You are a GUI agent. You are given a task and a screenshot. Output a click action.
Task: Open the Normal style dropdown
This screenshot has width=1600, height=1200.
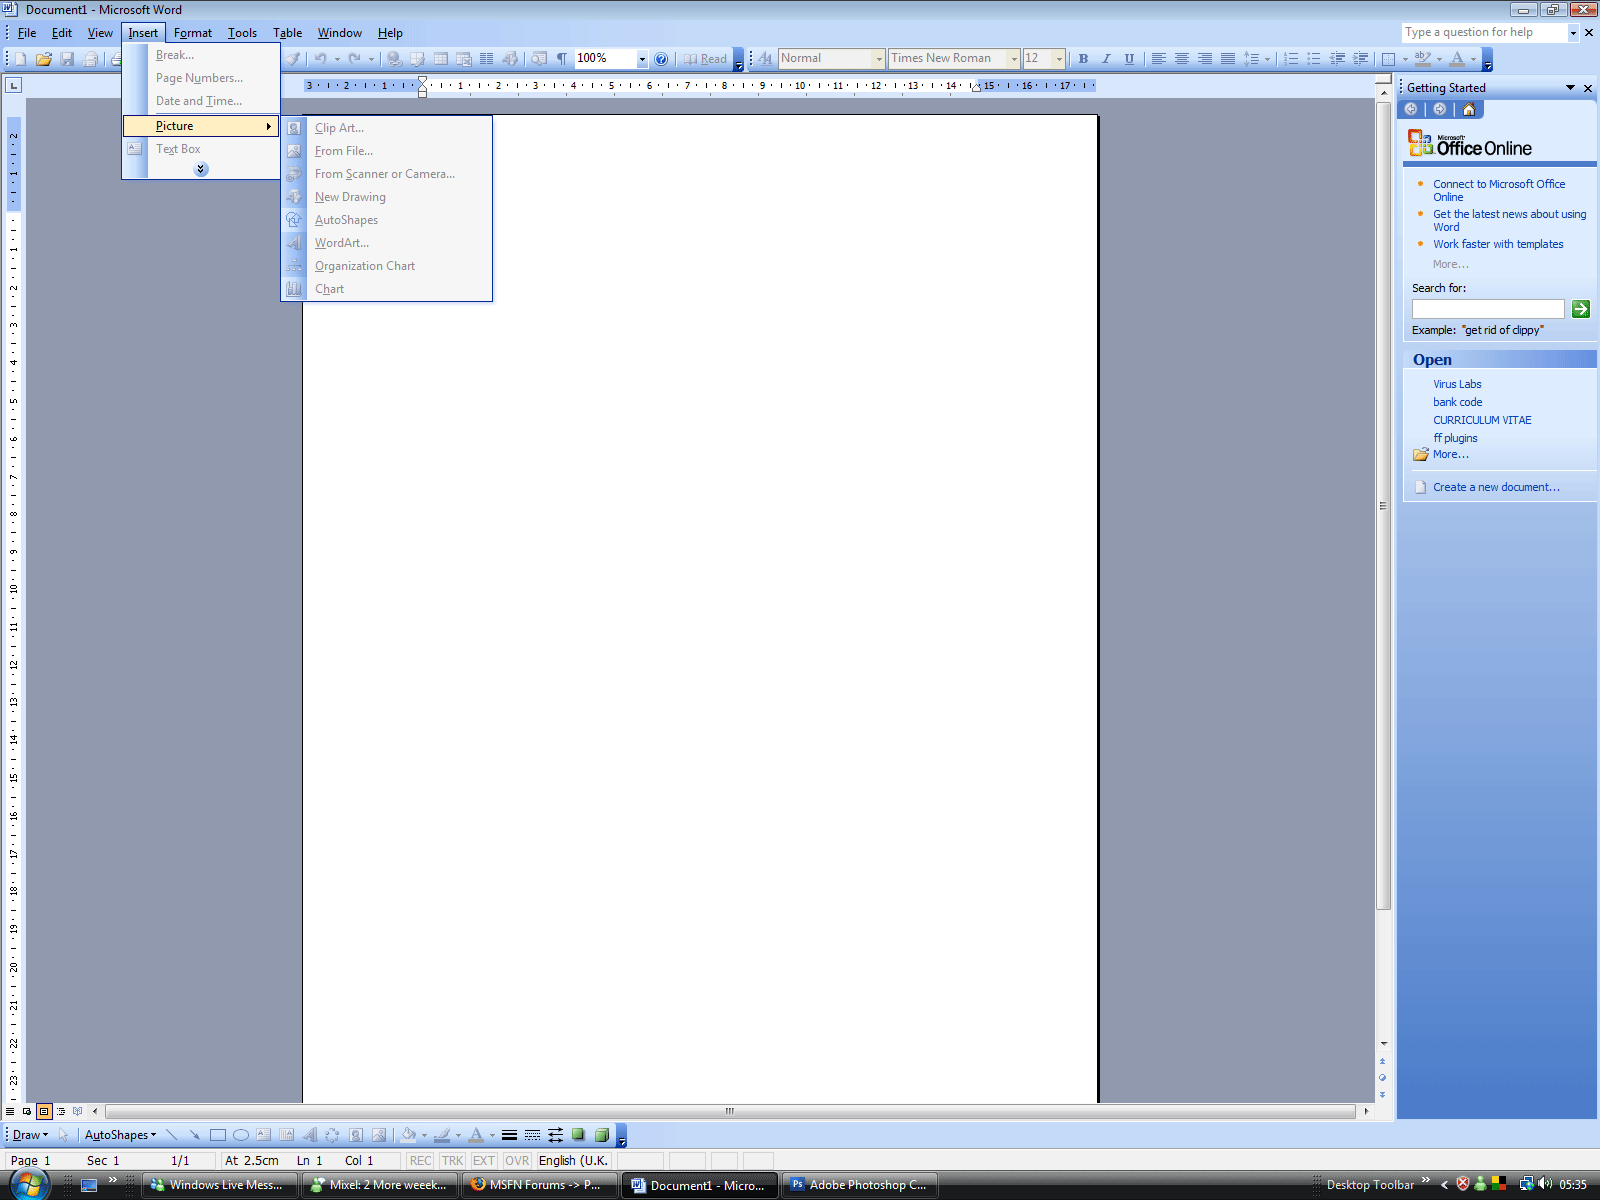(x=879, y=59)
